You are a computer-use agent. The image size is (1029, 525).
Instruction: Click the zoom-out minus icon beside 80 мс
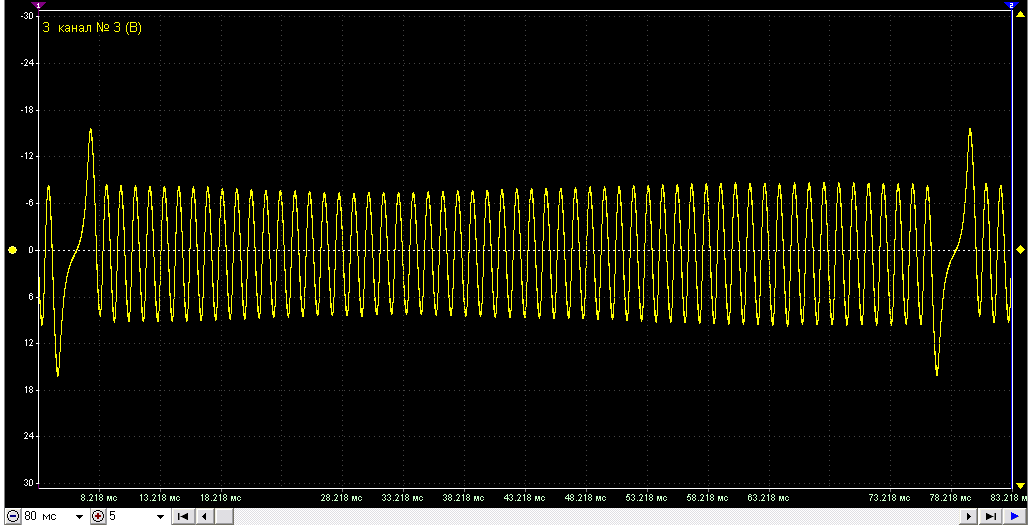[x=14, y=516]
